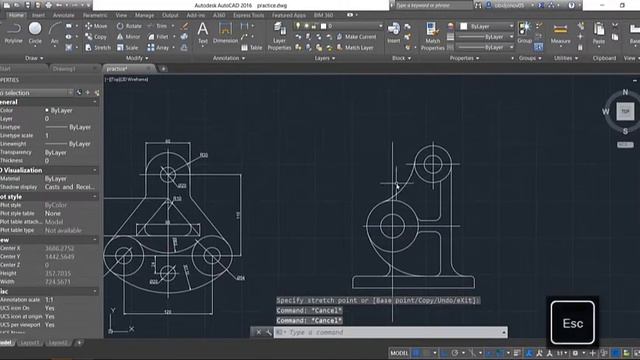Toggle MODEL space in status bar

[399, 353]
